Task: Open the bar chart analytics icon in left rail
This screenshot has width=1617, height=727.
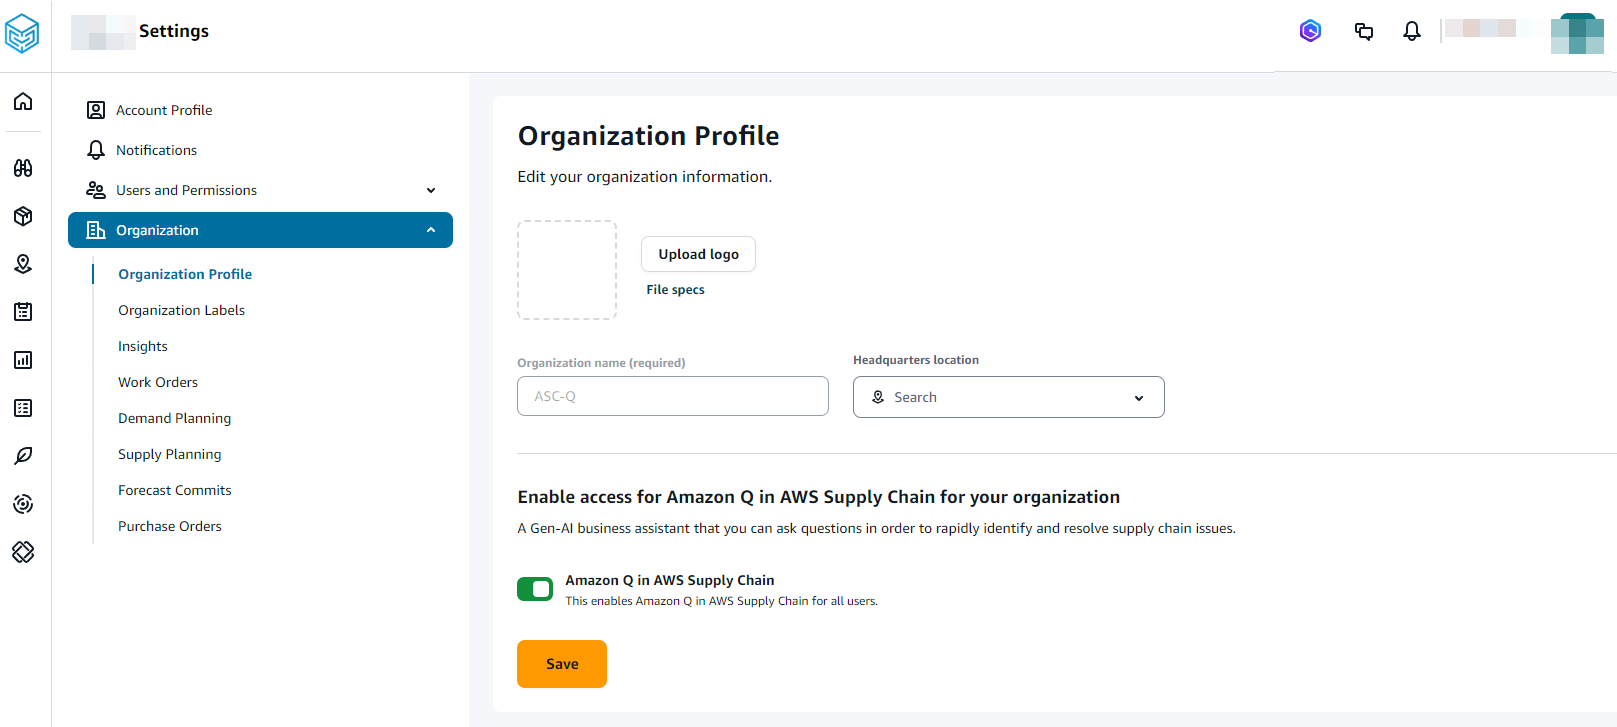Action: pos(23,360)
